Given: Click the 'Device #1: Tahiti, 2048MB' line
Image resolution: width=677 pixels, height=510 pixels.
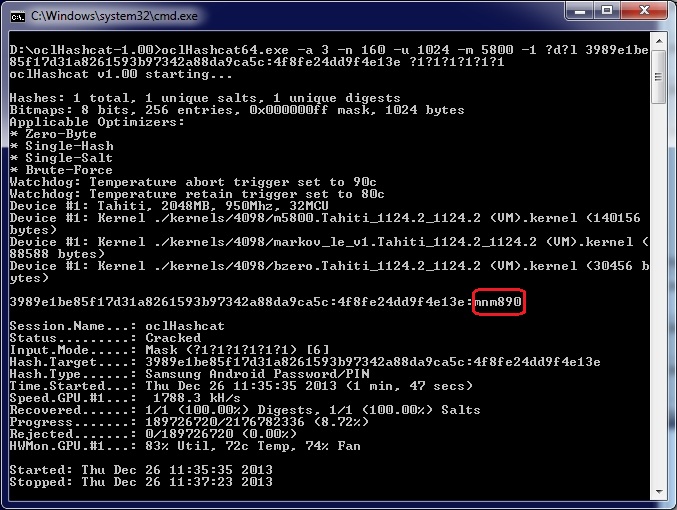Looking at the screenshot, I should 169,206.
